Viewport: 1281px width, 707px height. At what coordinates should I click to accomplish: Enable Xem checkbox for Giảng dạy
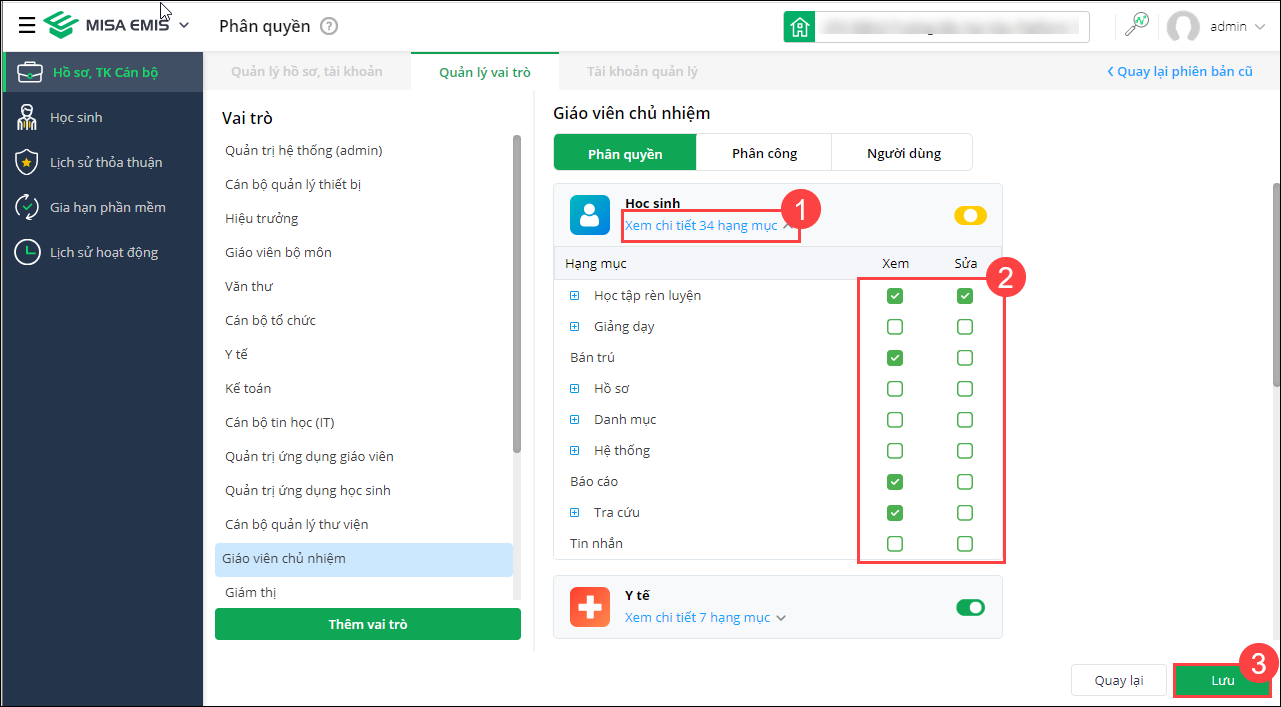point(895,327)
